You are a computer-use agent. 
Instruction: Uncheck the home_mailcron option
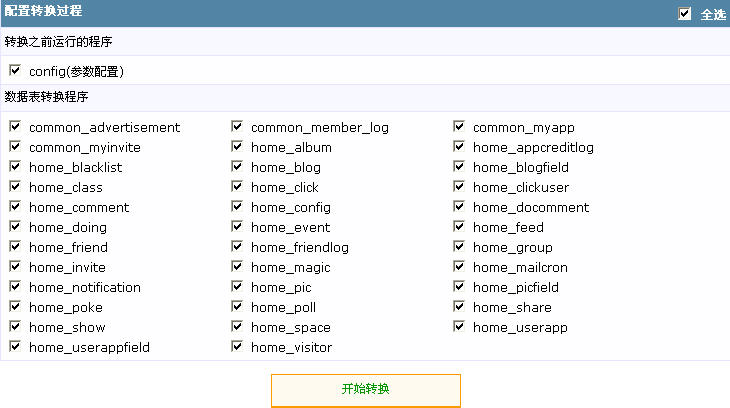[459, 267]
